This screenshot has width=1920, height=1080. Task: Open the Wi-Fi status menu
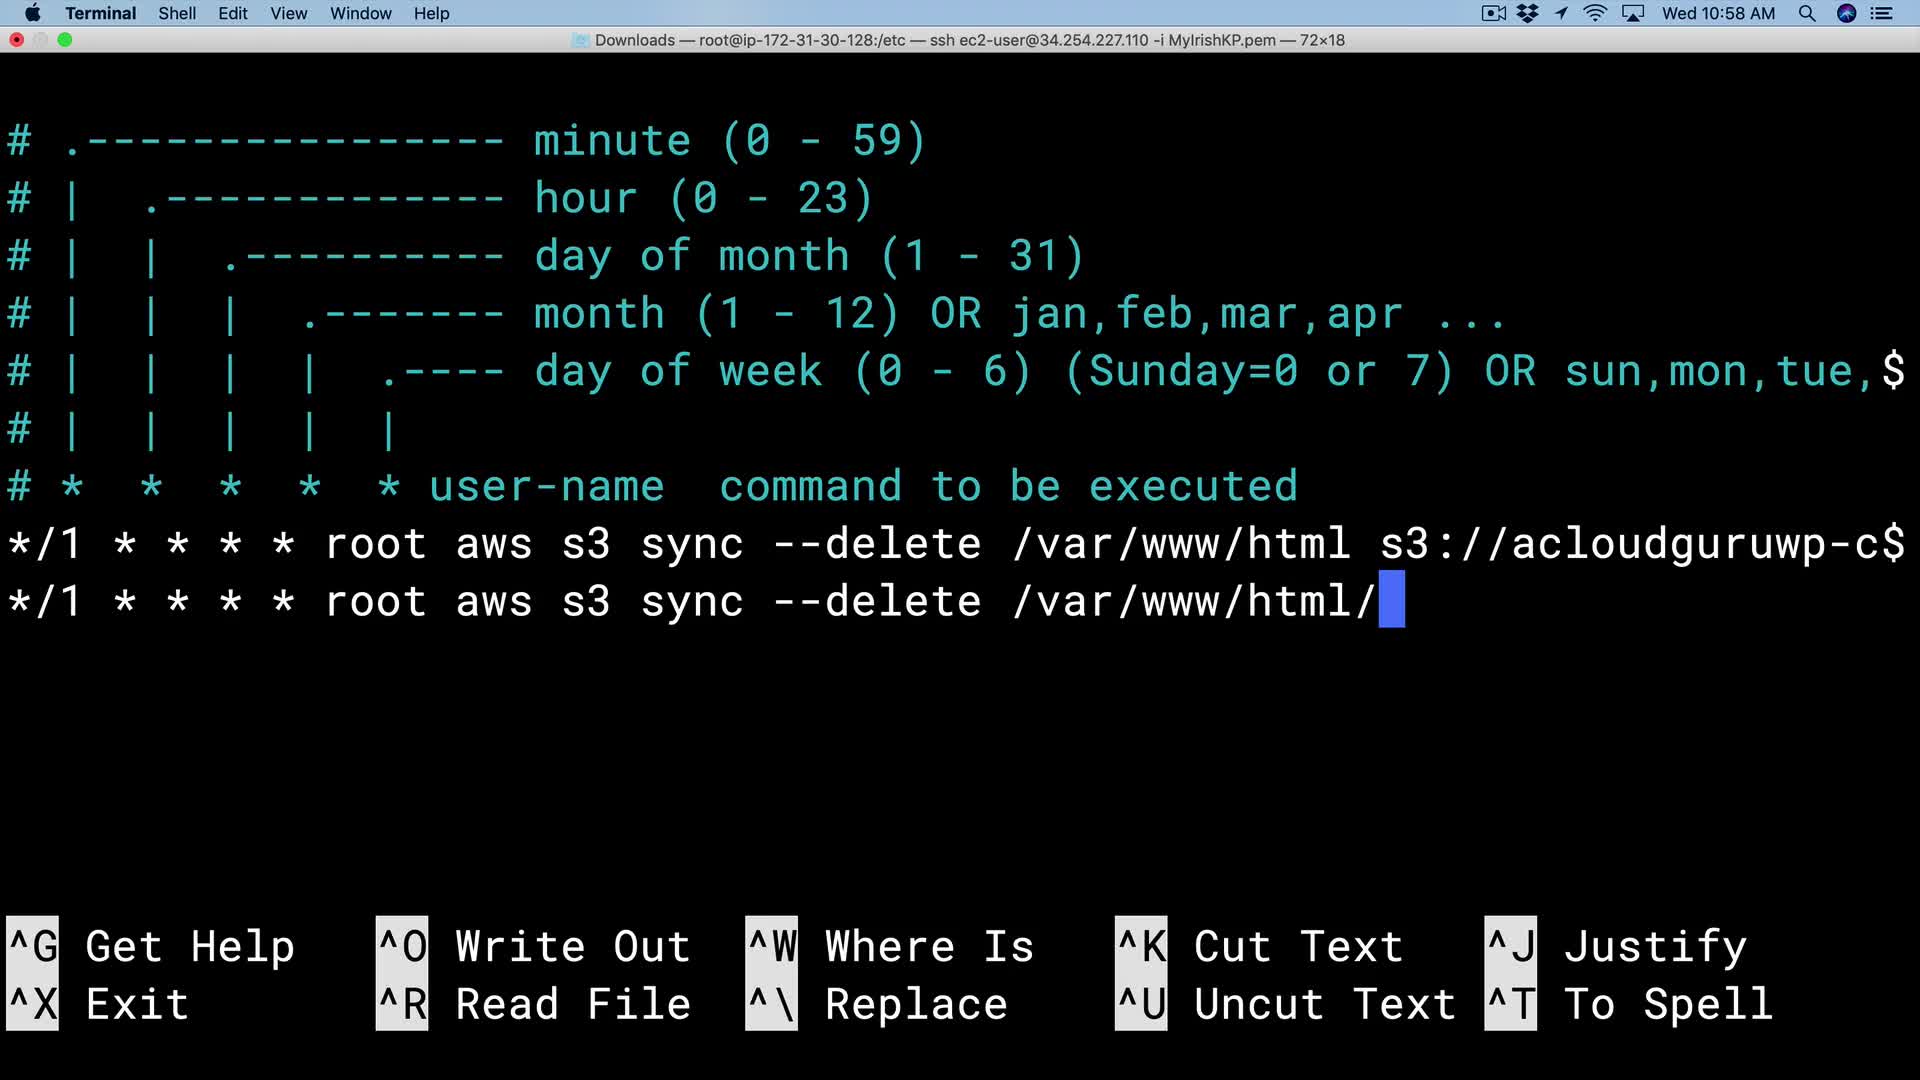pos(1595,13)
